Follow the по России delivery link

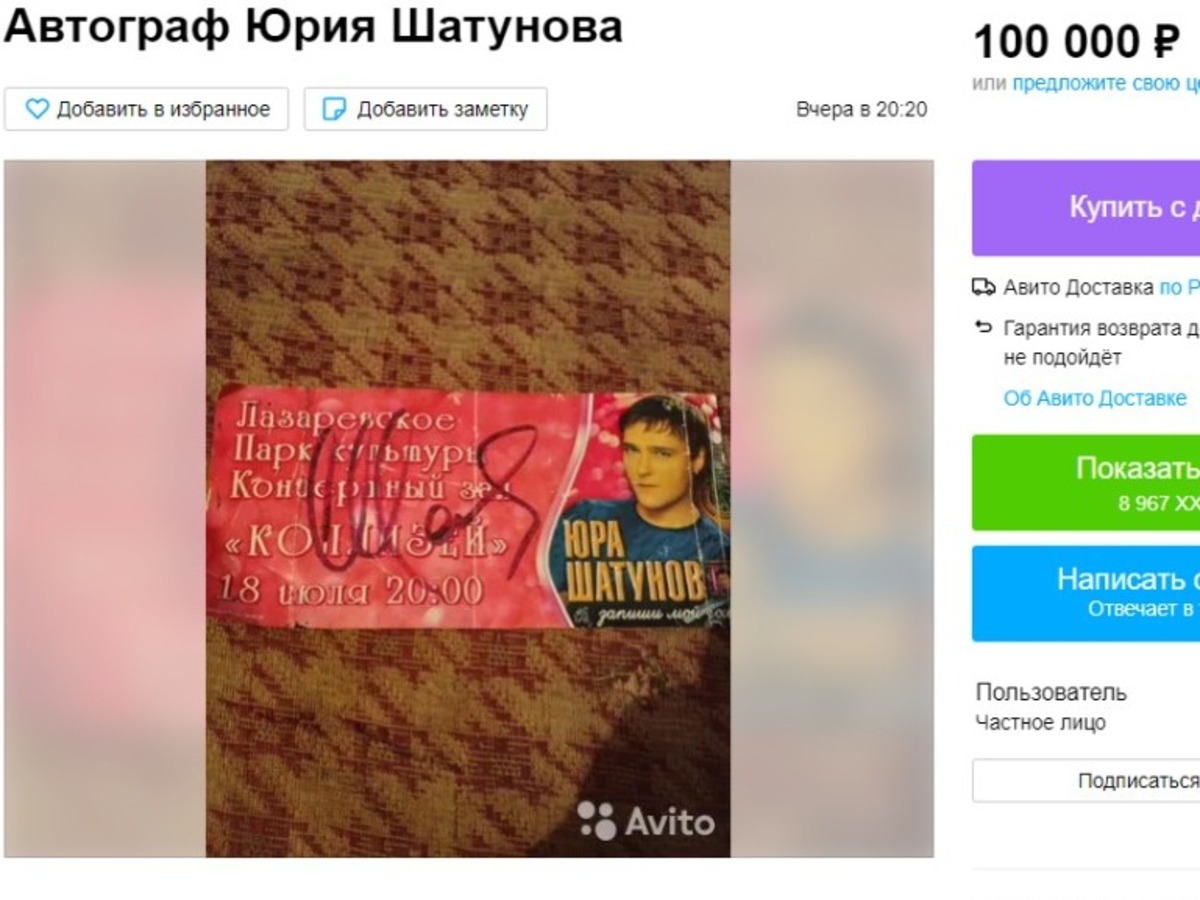click(x=1179, y=288)
